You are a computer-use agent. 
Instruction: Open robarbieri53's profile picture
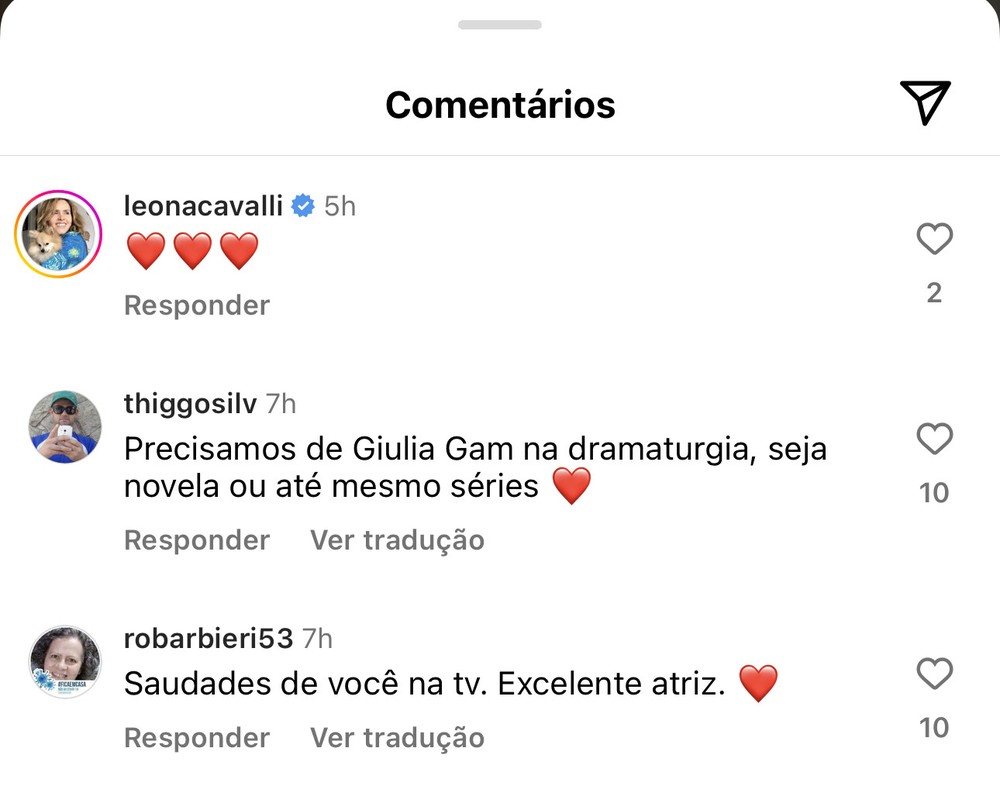point(65,661)
